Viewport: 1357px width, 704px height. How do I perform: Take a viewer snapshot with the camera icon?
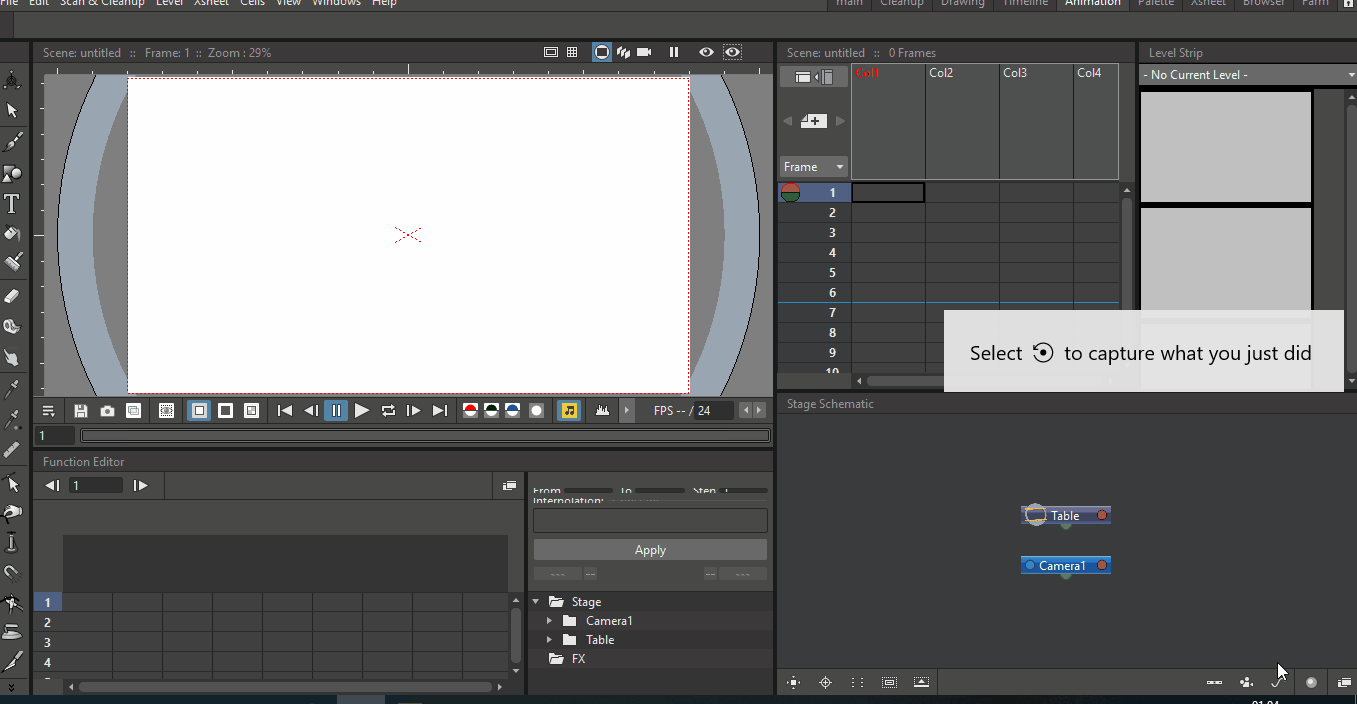[106, 410]
